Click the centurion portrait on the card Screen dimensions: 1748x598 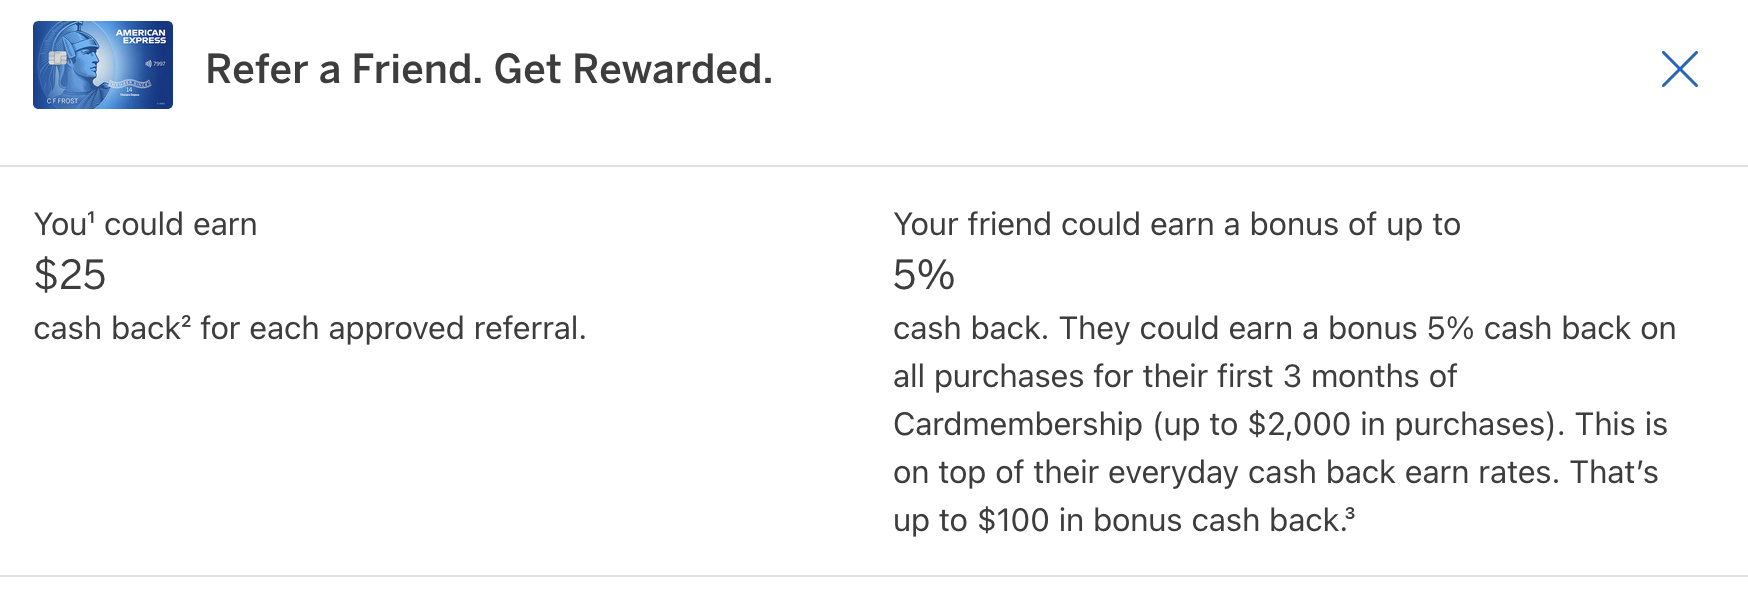[x=85, y=58]
